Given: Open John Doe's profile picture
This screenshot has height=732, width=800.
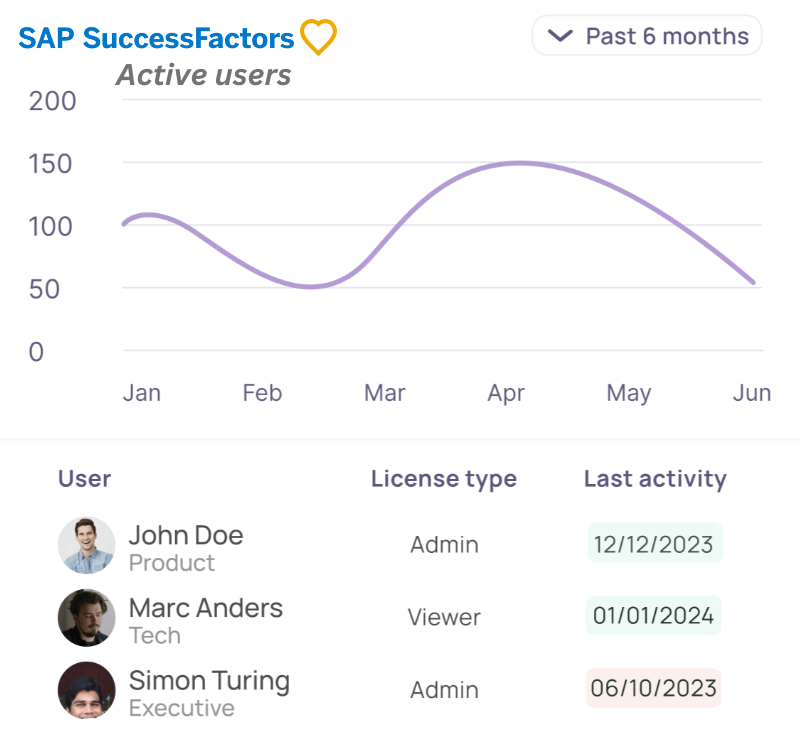Looking at the screenshot, I should click(x=87, y=545).
